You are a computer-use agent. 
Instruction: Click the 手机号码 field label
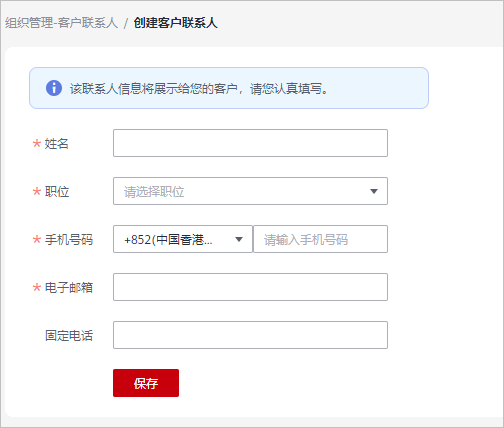coord(69,240)
